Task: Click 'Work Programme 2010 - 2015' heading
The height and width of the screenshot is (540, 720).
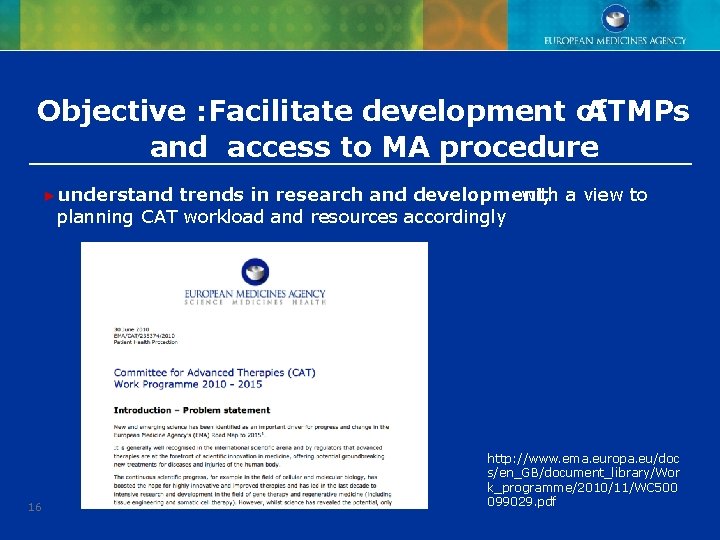Action: [188, 384]
